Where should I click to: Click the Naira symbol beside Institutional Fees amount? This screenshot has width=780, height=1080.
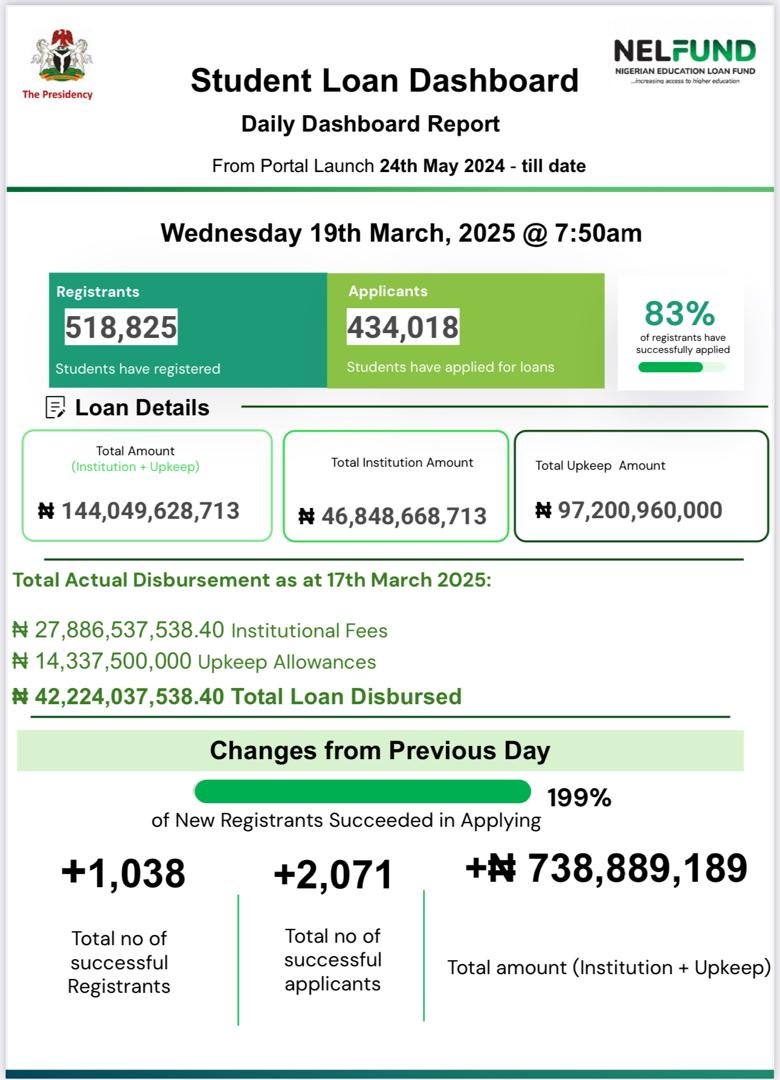[20, 630]
